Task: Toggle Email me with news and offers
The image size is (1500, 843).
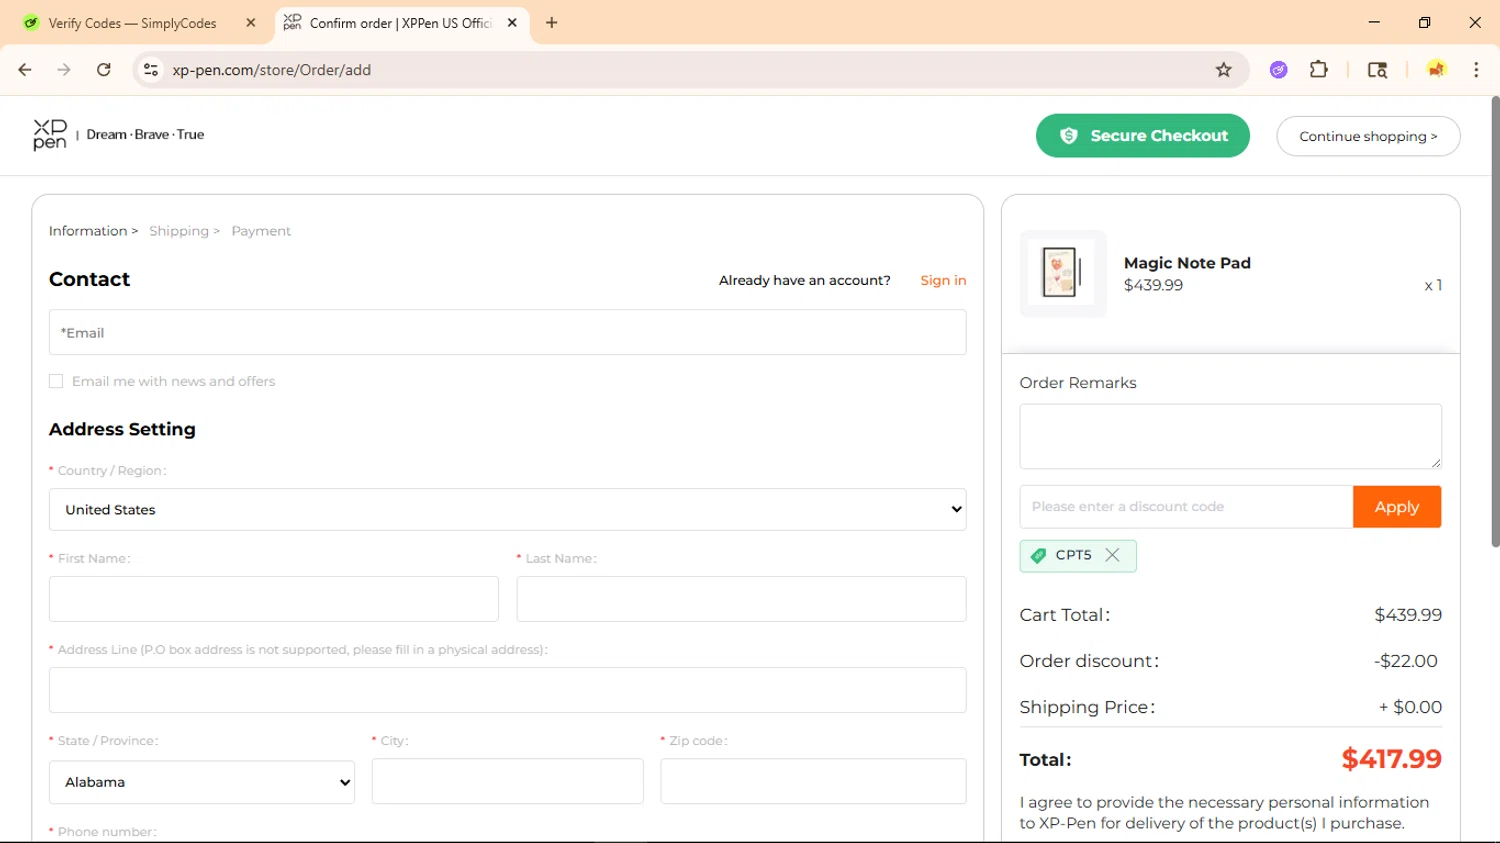Action: coord(56,381)
